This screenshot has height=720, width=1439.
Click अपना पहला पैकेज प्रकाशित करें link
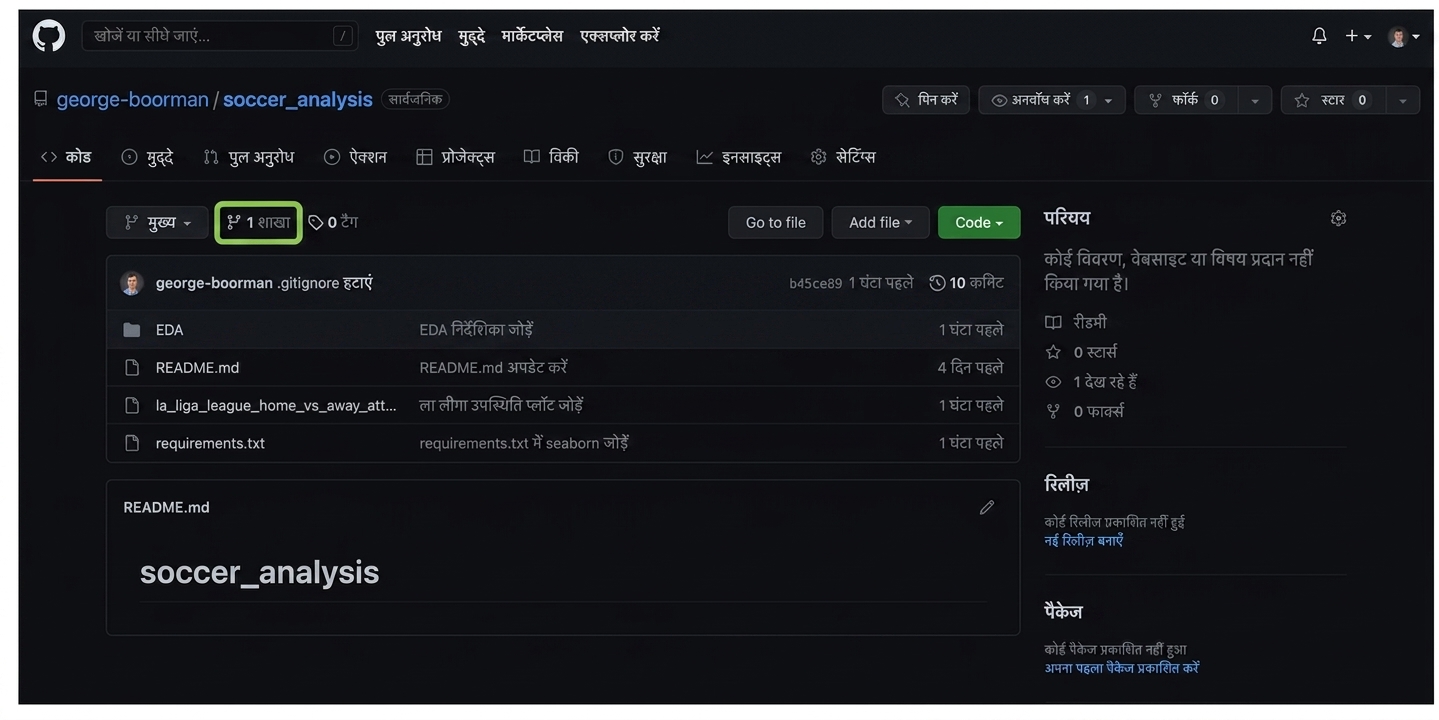[x=1121, y=668]
